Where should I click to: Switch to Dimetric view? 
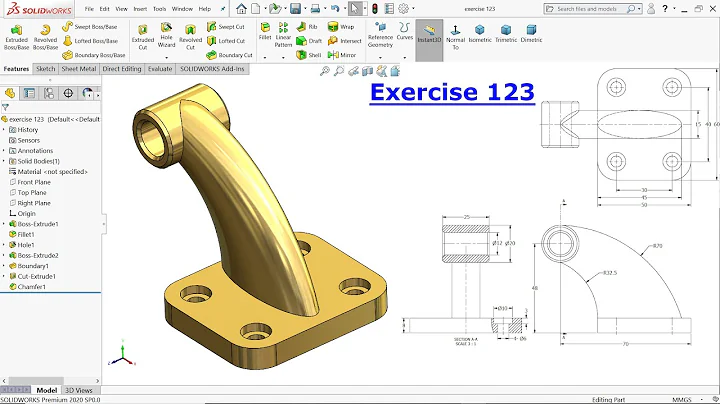(531, 34)
